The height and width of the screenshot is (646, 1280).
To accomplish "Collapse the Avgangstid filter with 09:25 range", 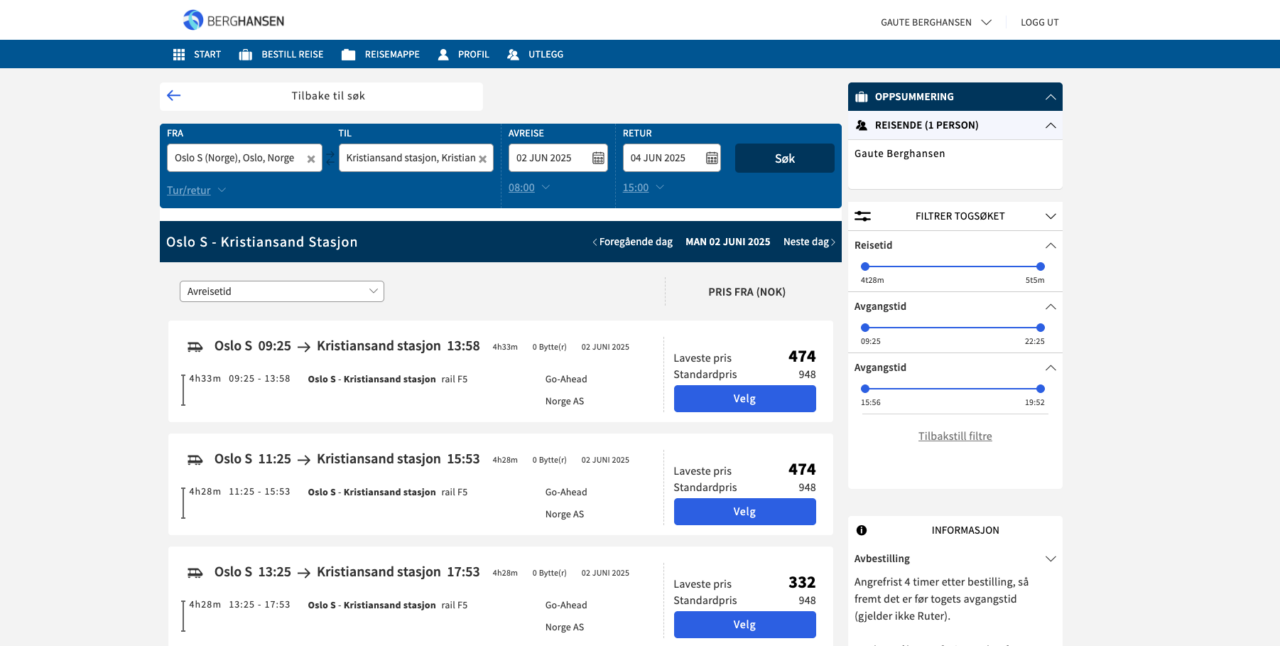I will (1050, 306).
